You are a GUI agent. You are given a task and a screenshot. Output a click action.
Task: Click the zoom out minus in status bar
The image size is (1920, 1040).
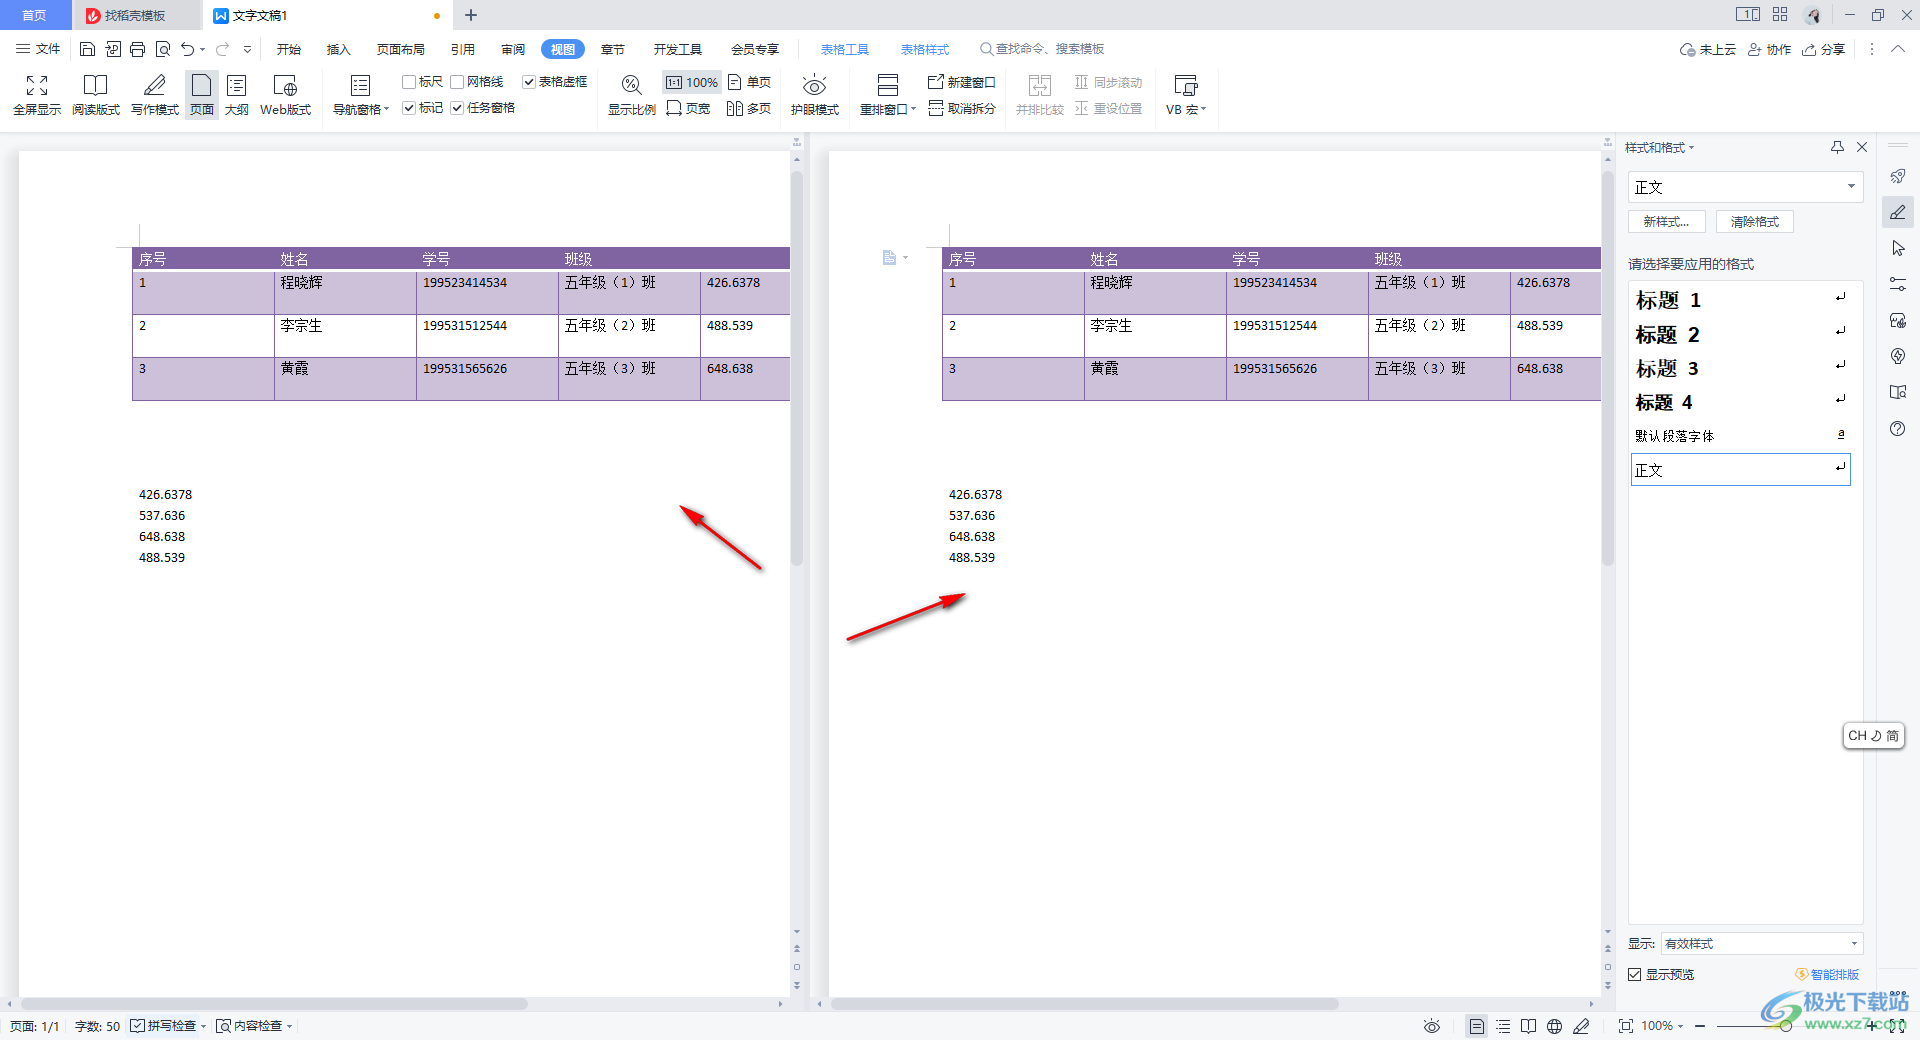[x=1700, y=1026]
